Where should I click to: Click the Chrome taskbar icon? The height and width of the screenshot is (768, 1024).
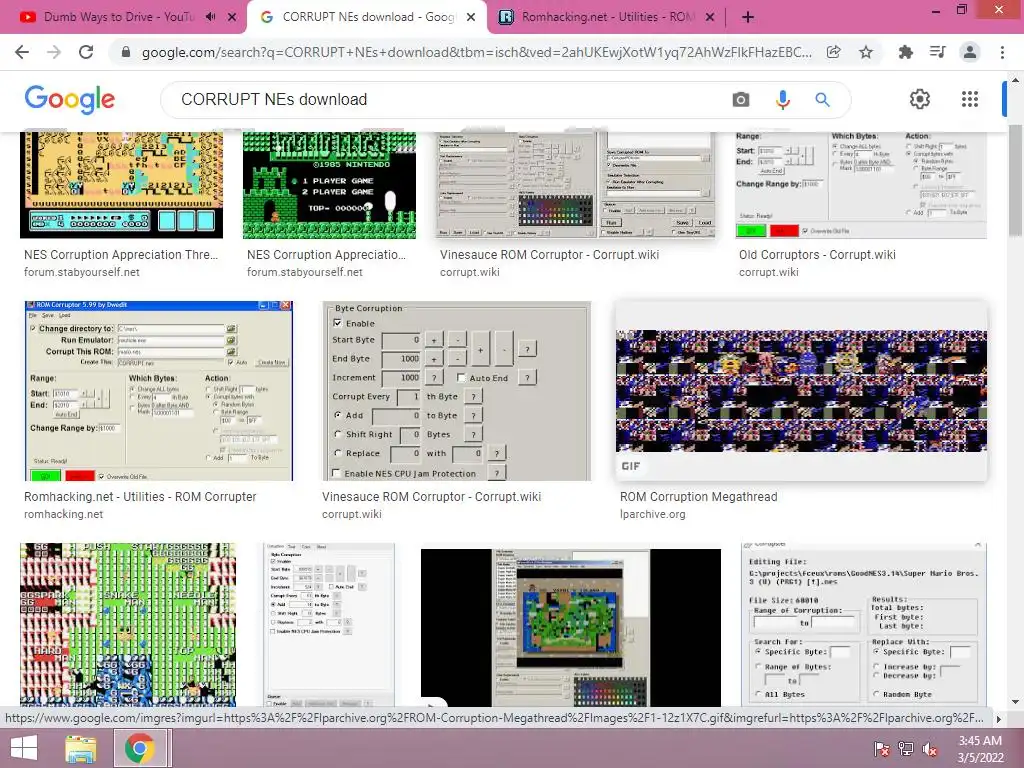(140, 748)
